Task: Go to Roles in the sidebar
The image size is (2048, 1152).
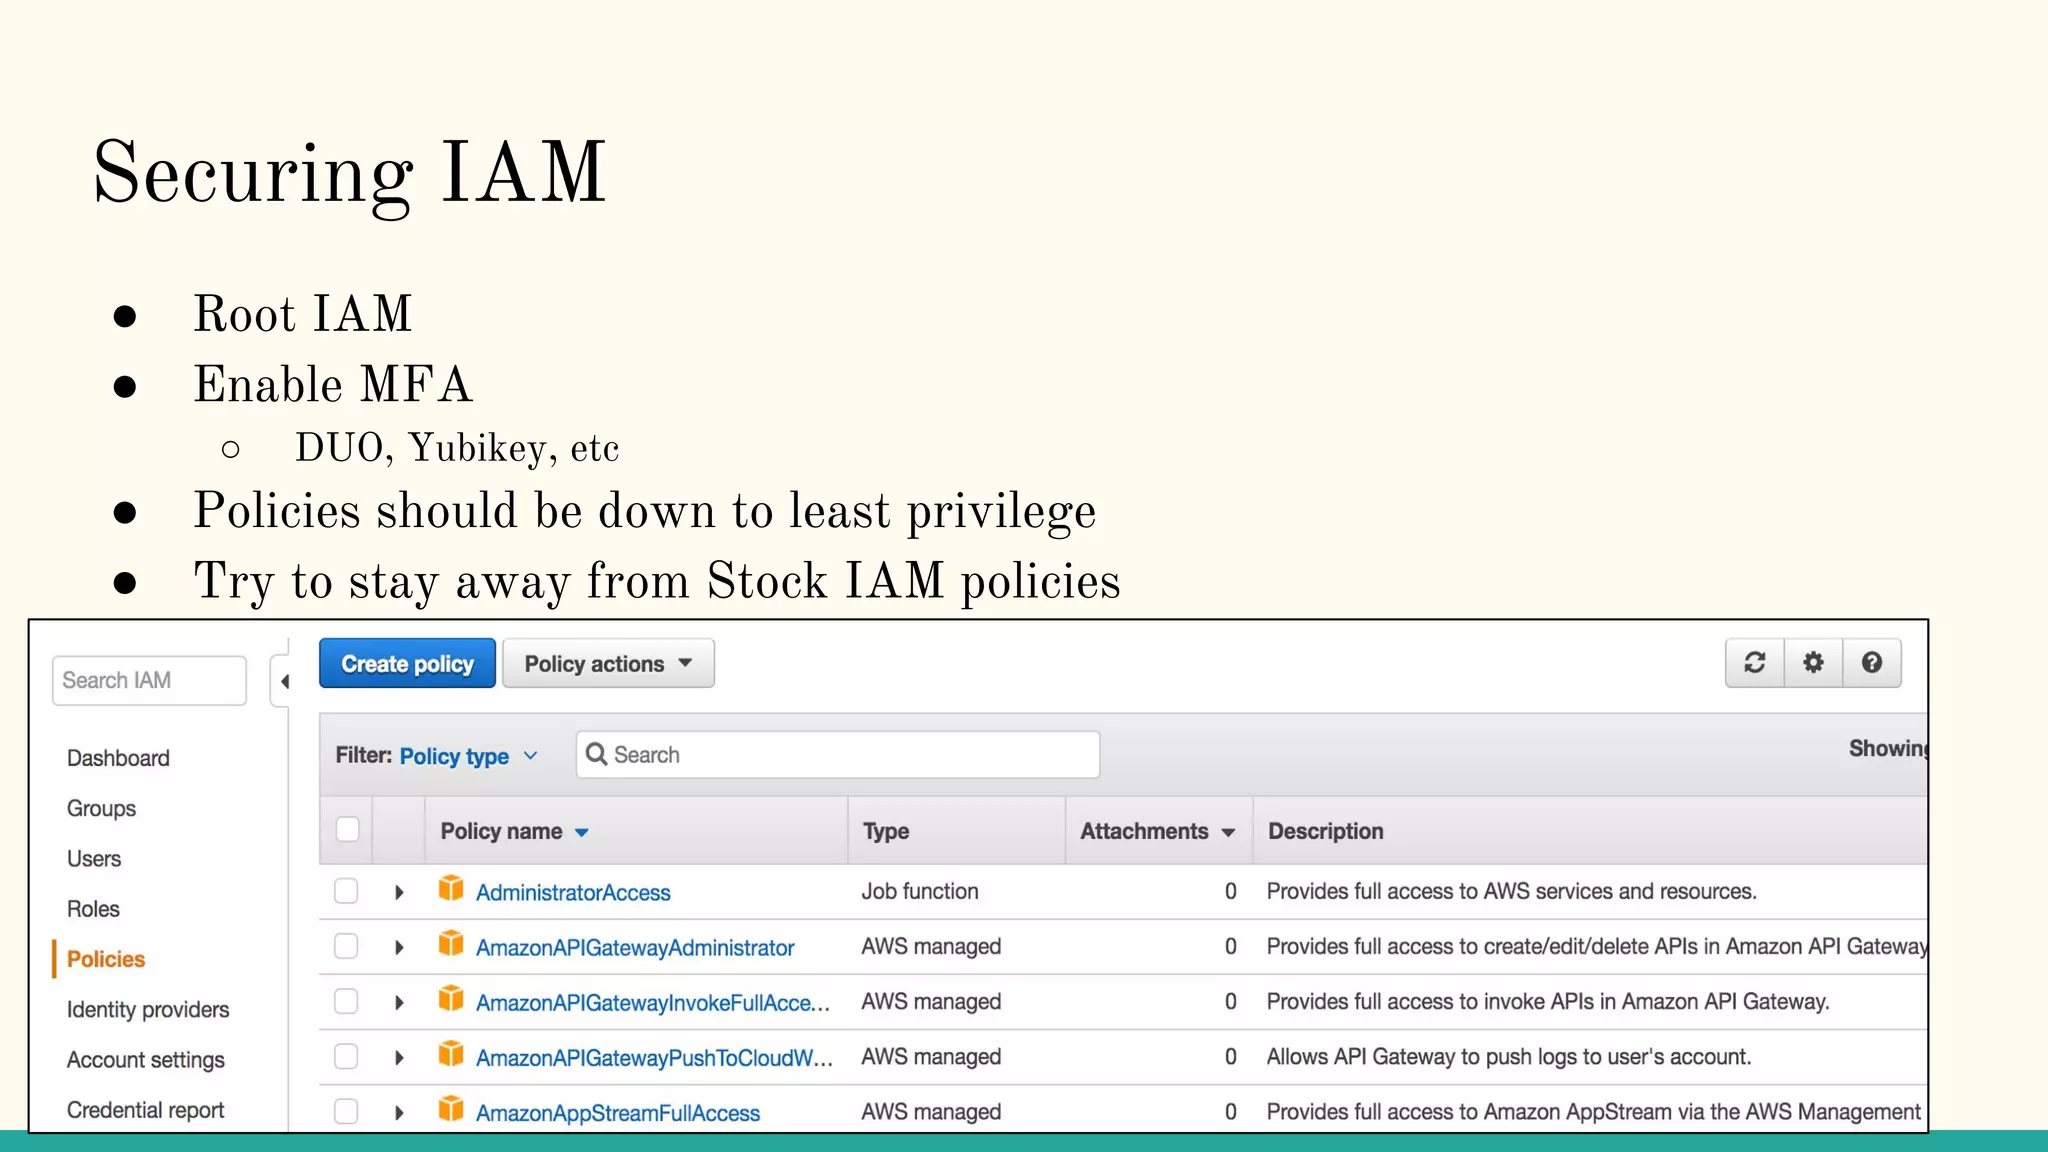Action: [x=93, y=909]
